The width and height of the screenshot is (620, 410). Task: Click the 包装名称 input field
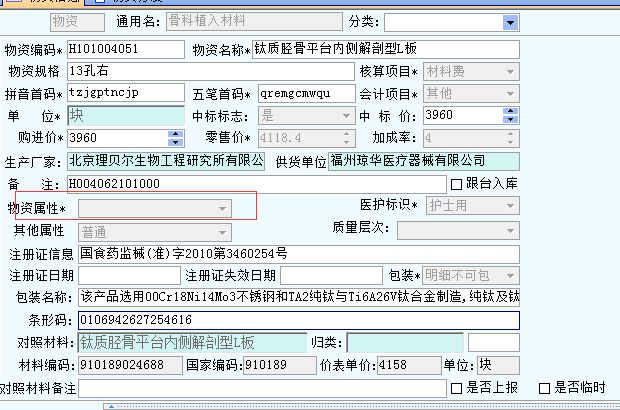(x=299, y=297)
